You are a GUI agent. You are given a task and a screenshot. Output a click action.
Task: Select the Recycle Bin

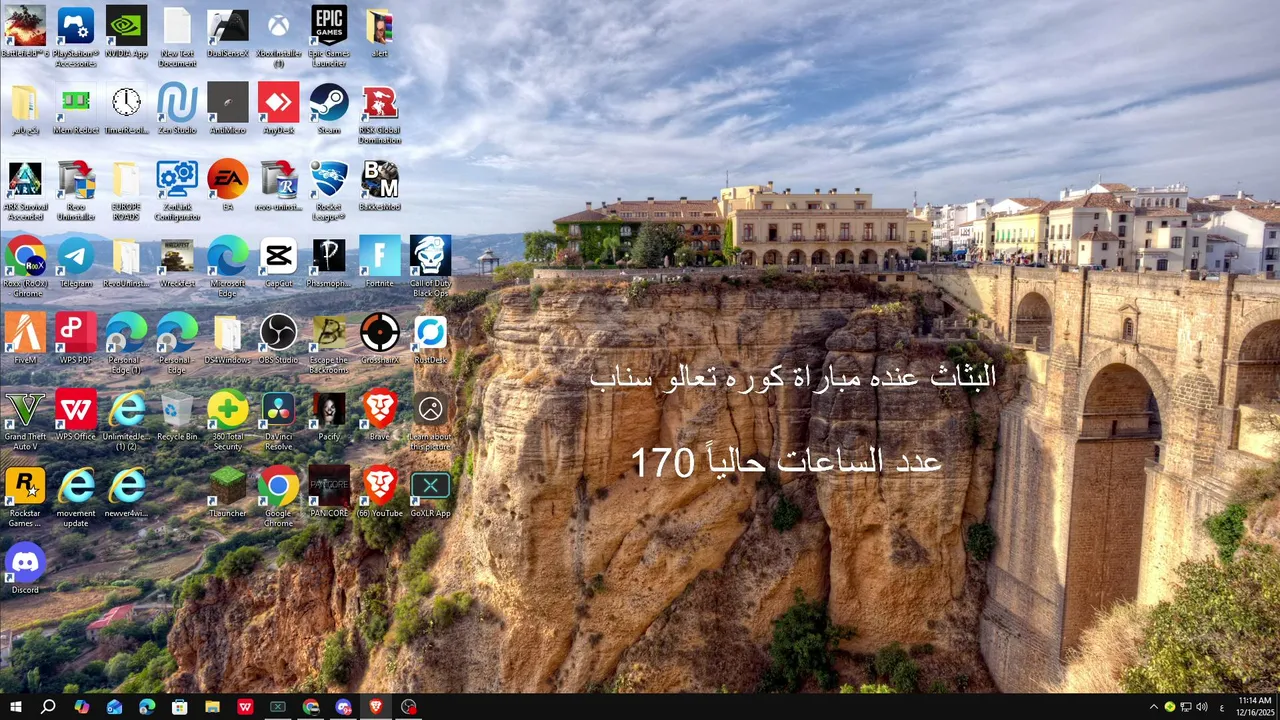click(x=177, y=418)
